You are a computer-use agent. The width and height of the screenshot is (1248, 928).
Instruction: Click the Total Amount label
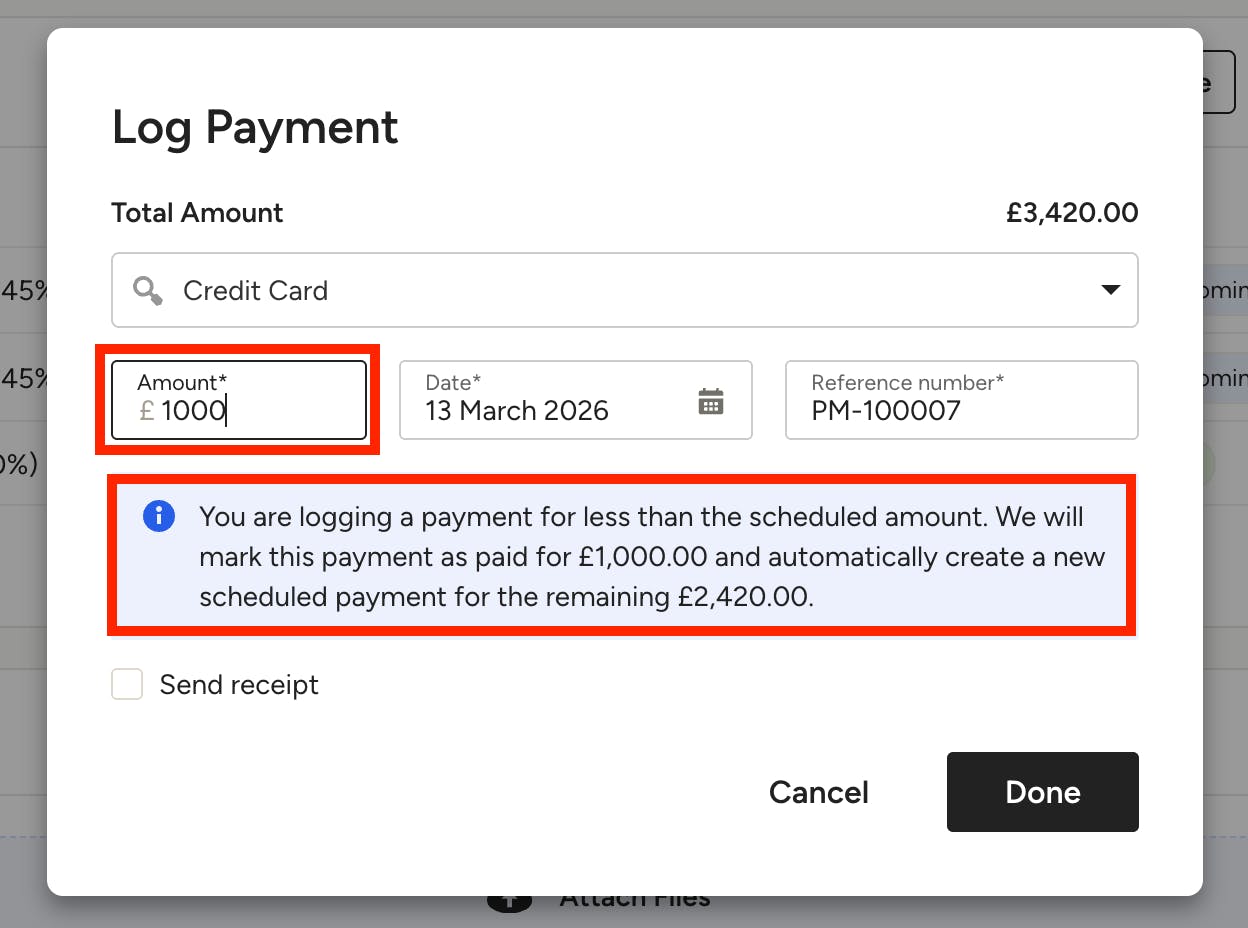tap(197, 213)
